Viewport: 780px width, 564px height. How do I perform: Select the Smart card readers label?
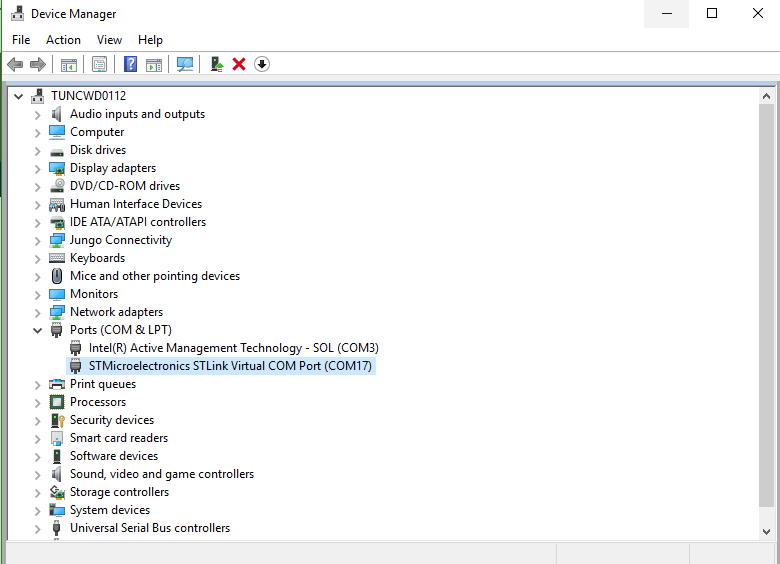[x=119, y=438]
